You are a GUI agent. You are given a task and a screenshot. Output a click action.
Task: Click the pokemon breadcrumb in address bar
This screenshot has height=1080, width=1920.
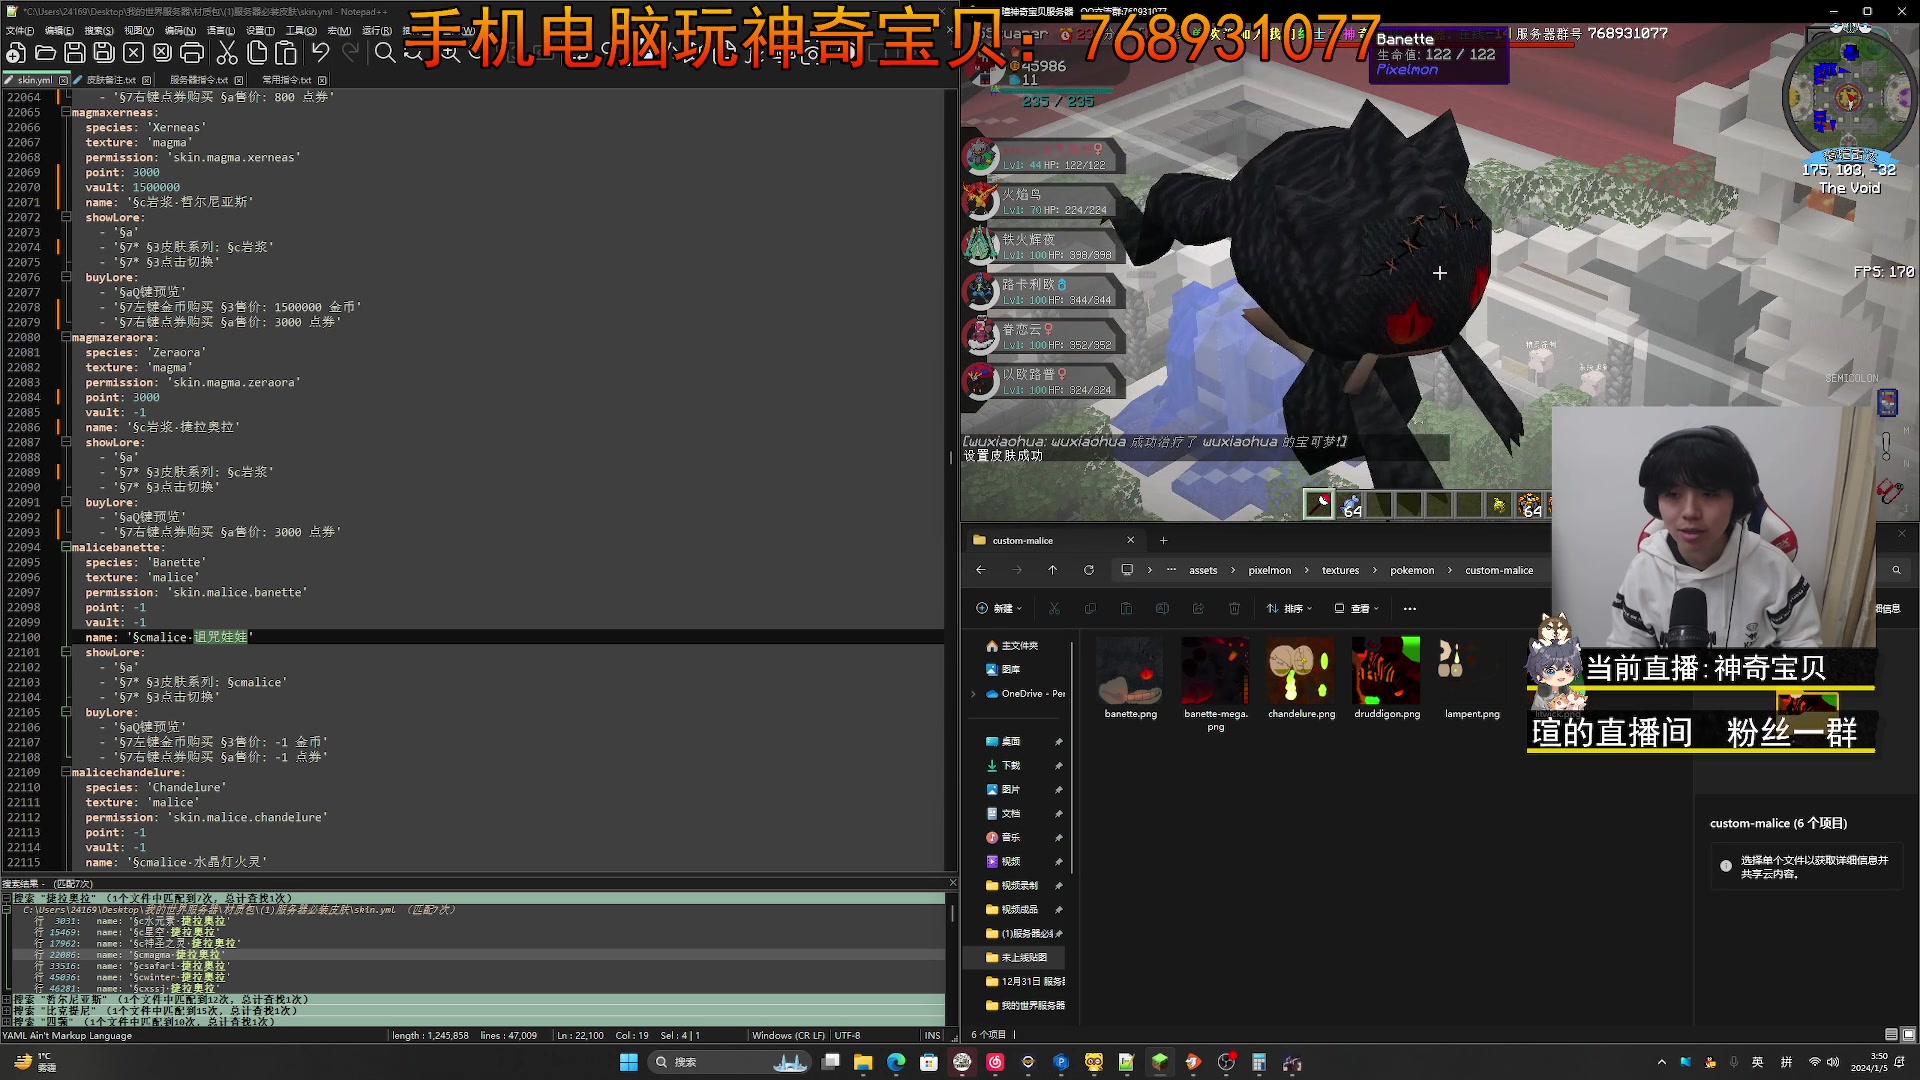coord(1412,570)
